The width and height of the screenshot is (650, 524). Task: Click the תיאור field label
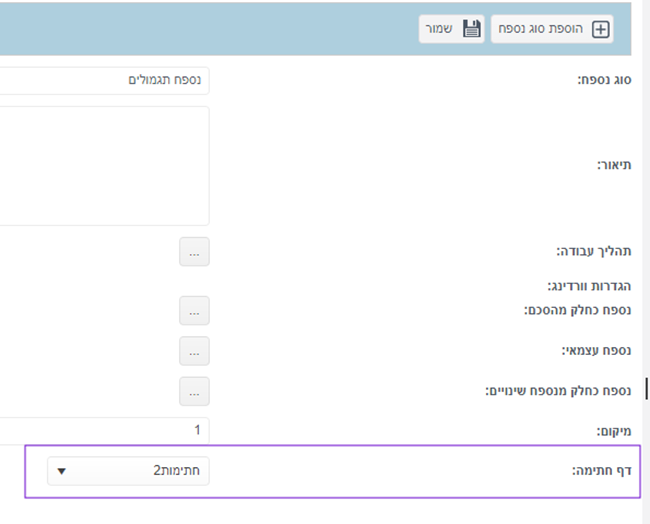tap(614, 165)
